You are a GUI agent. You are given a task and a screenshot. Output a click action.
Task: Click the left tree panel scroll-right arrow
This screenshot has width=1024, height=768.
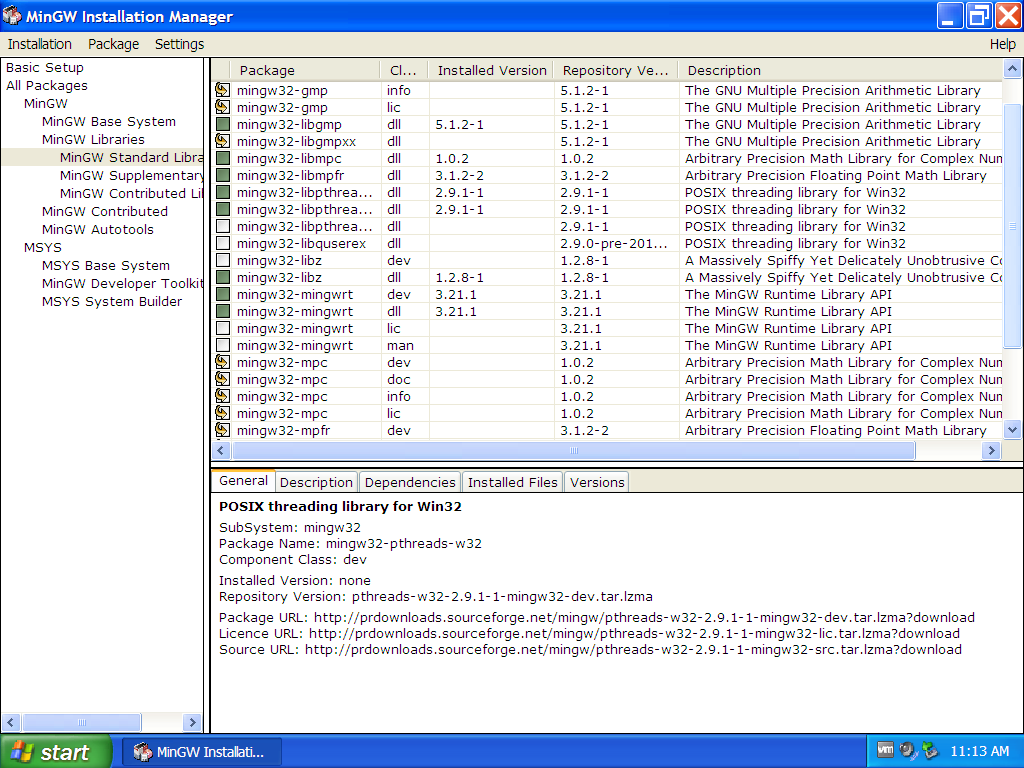coord(192,722)
